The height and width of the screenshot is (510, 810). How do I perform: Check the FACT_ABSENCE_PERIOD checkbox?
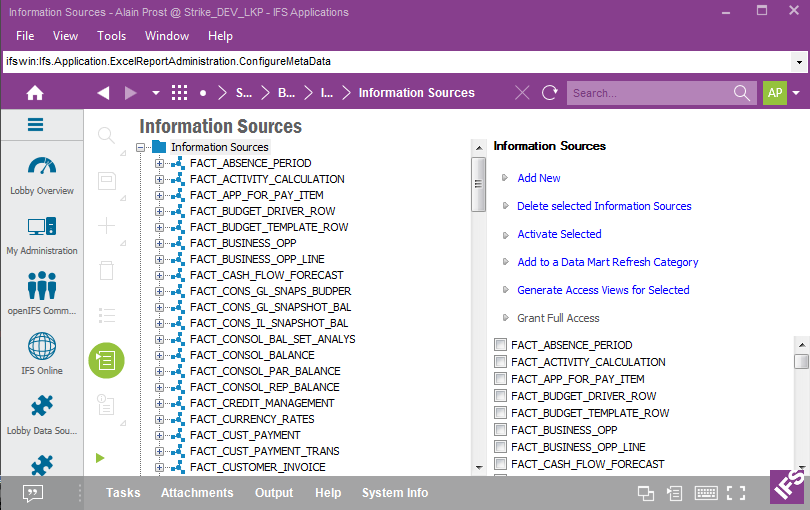coord(500,346)
